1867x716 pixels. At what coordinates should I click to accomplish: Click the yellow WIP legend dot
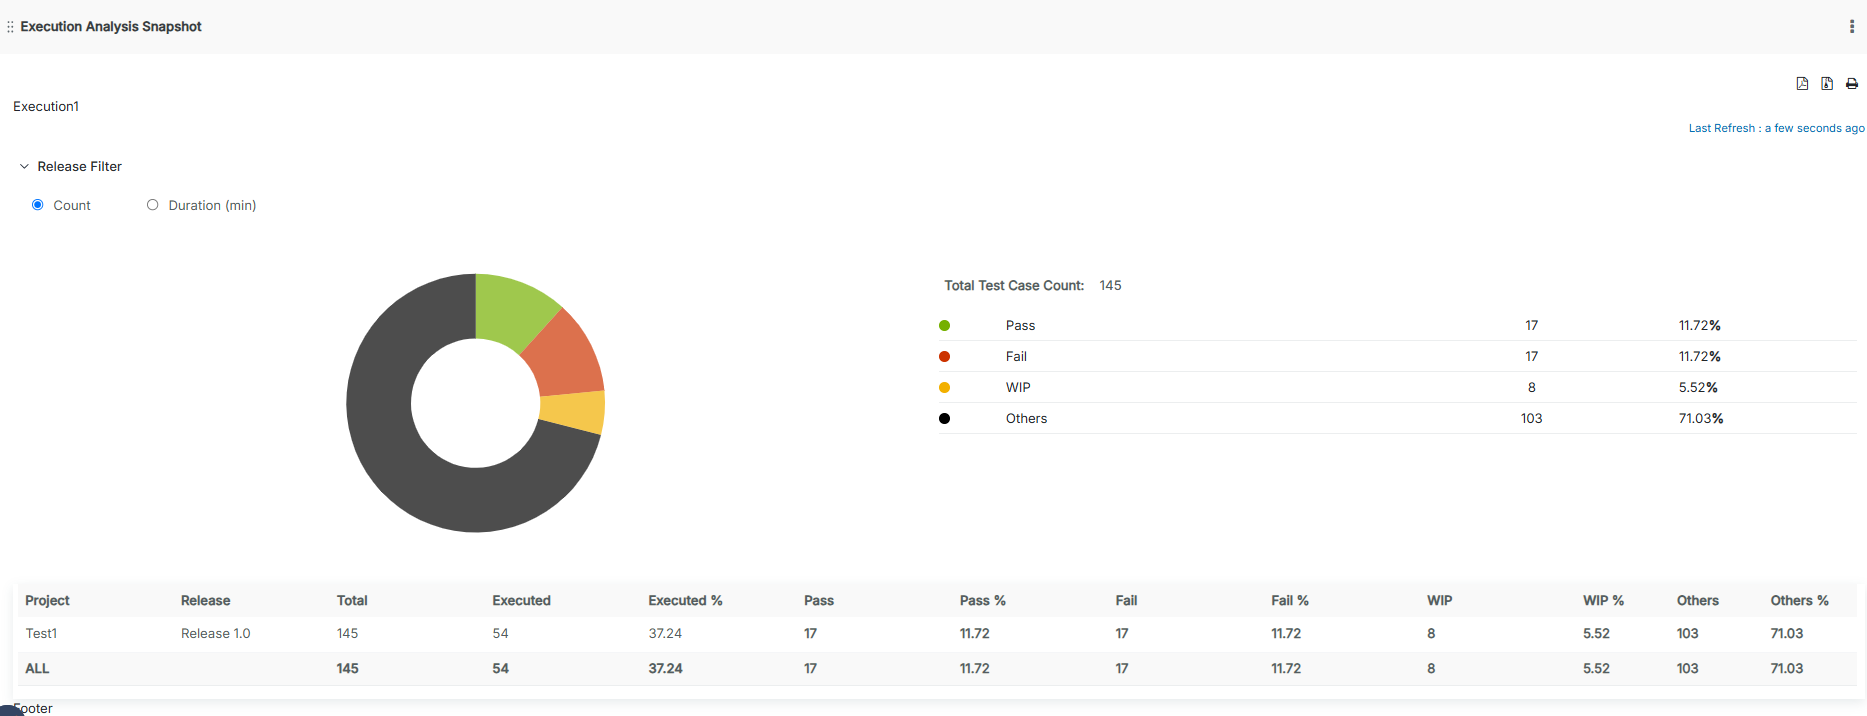(x=944, y=388)
